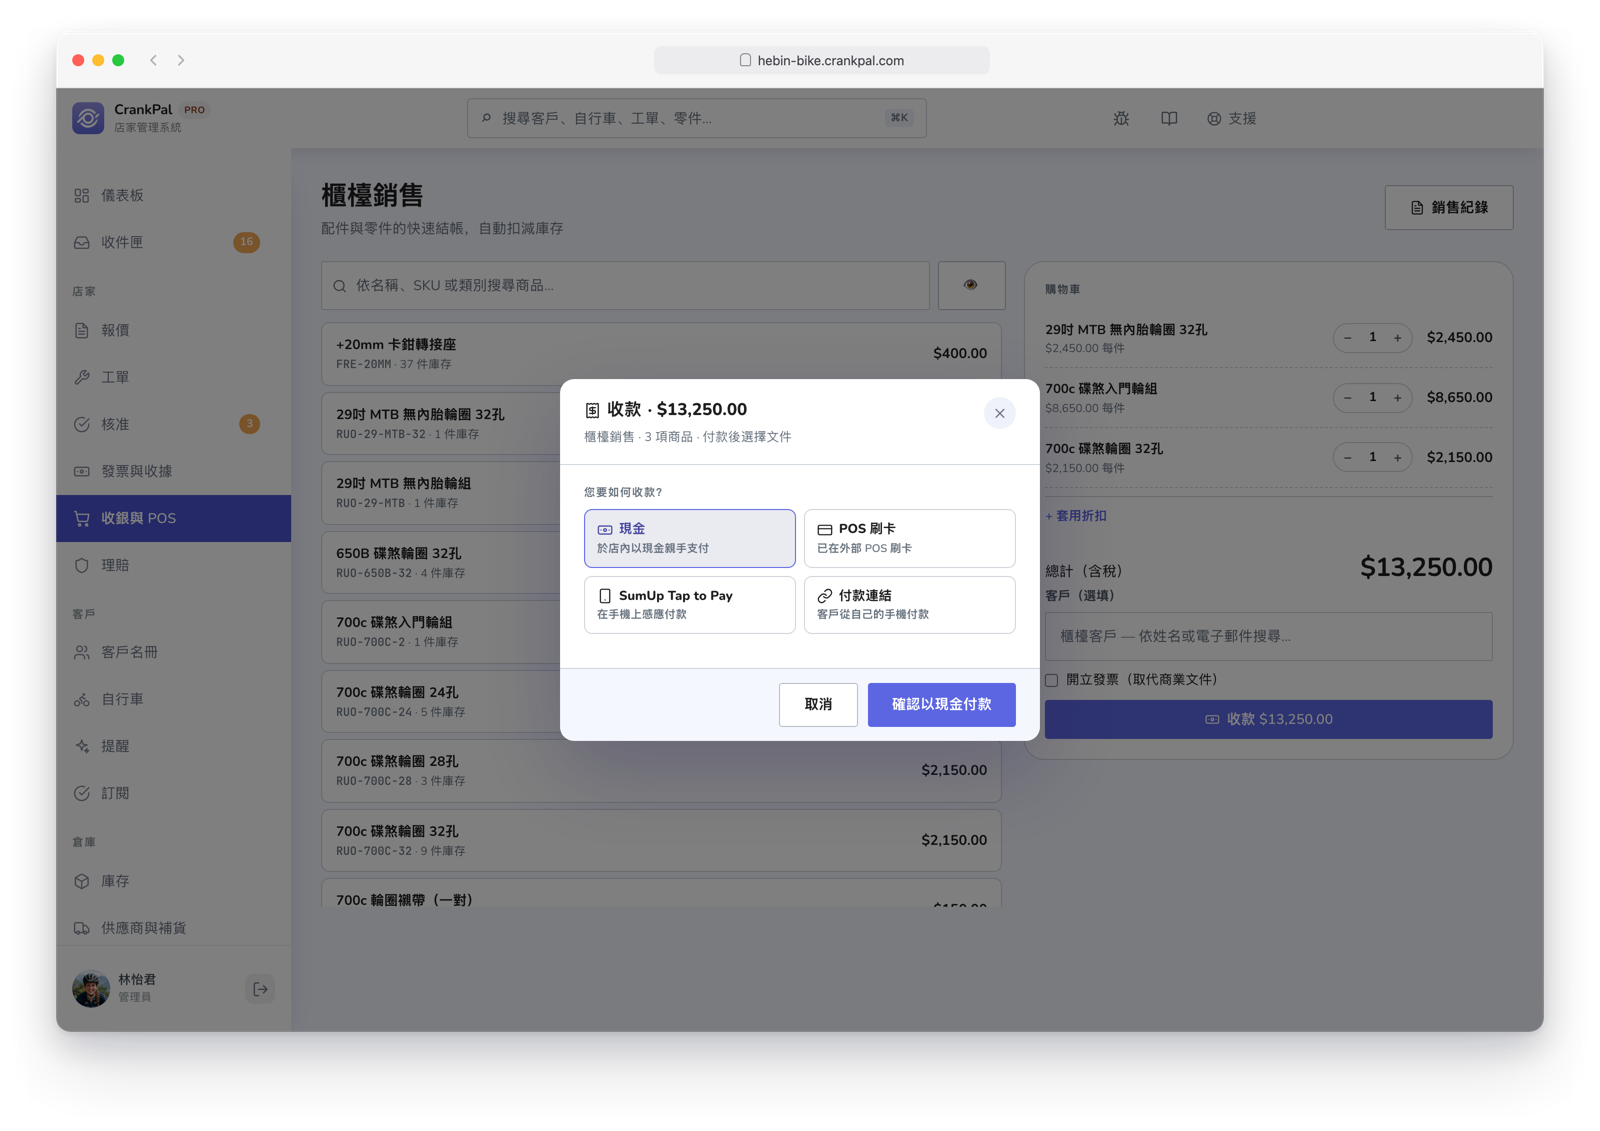This screenshot has height=1131, width=1600.
Task: Open the documentation book icon
Action: click(x=1169, y=118)
